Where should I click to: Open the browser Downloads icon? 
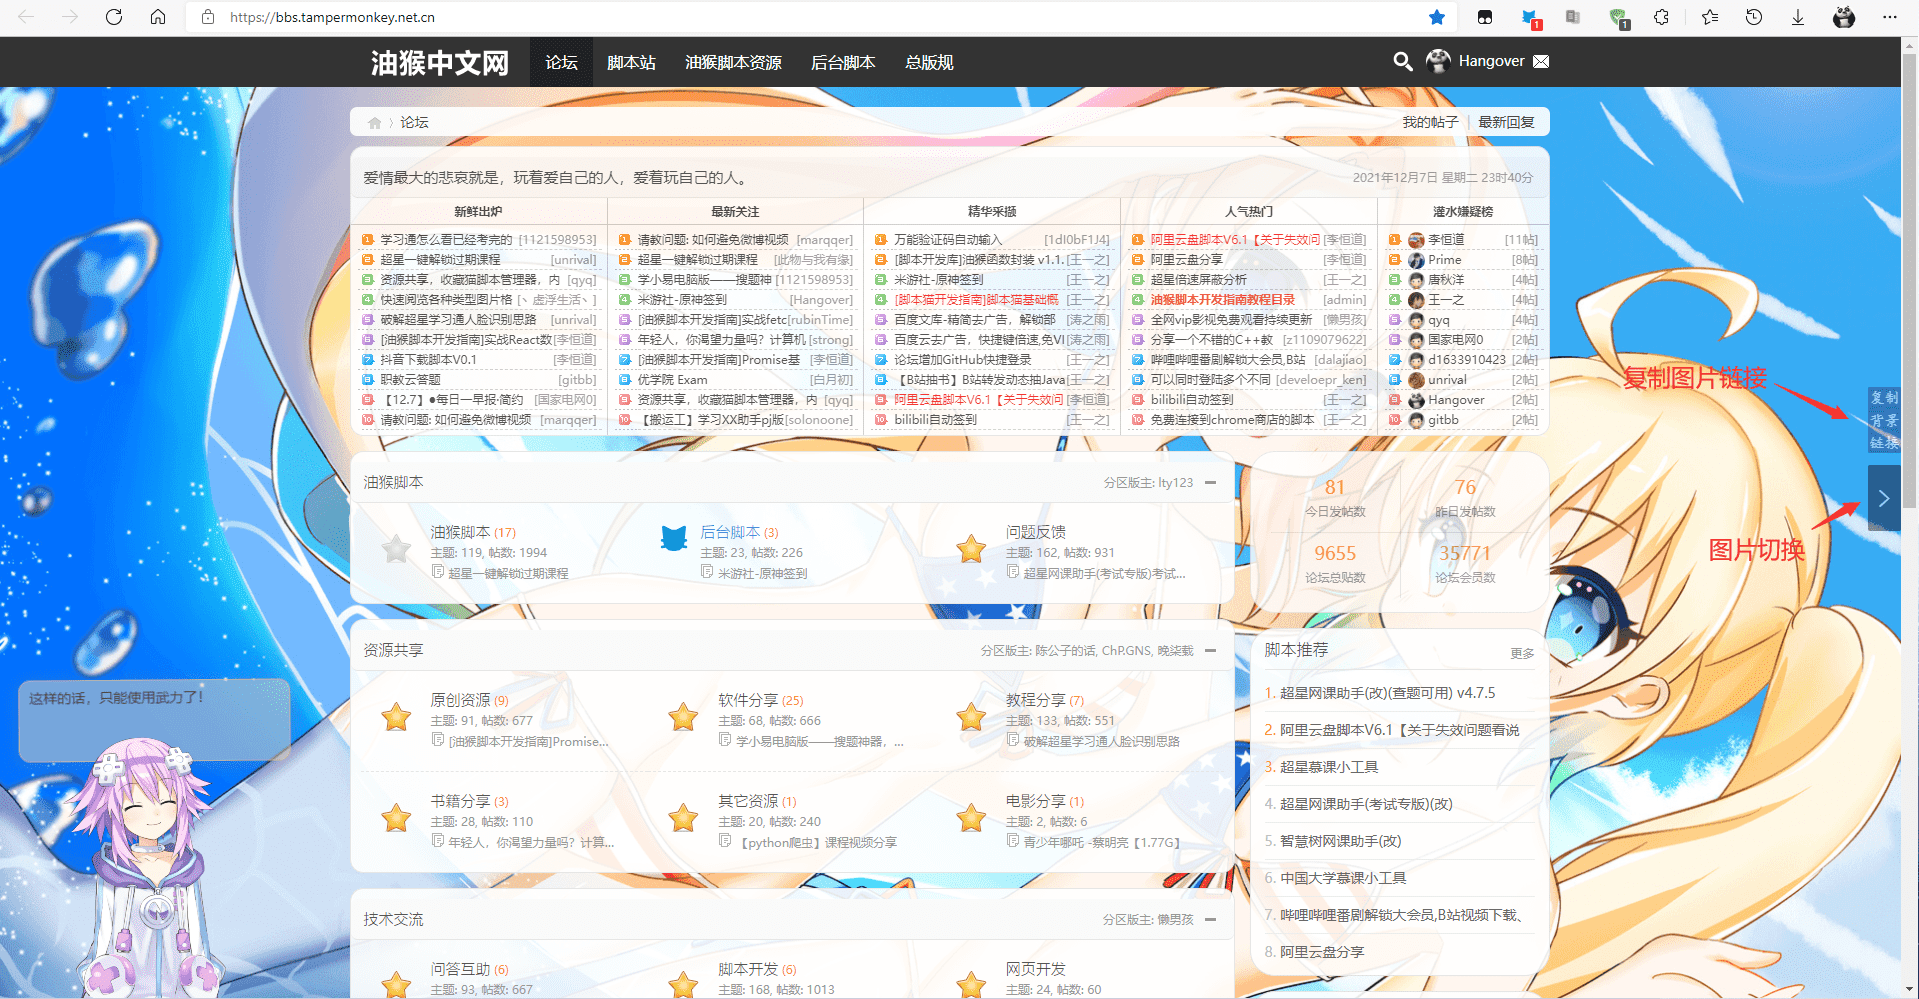tap(1798, 17)
